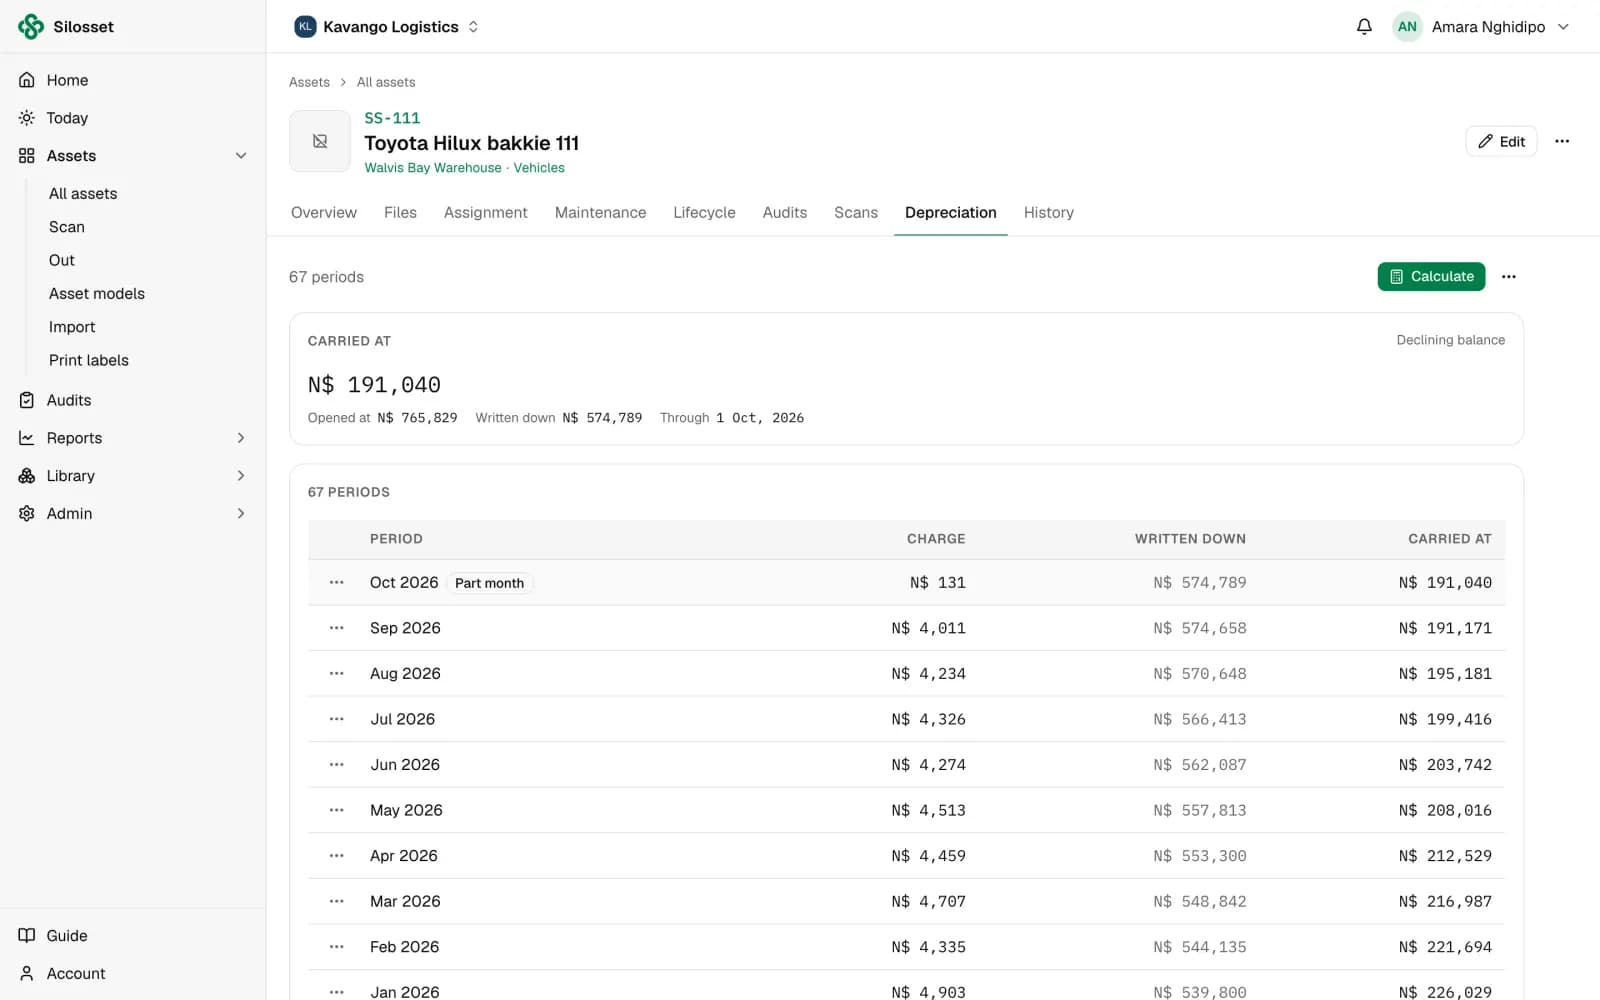The height and width of the screenshot is (1000, 1600).
Task: Open the Kavango Logistics workspace switcher
Action: click(386, 27)
